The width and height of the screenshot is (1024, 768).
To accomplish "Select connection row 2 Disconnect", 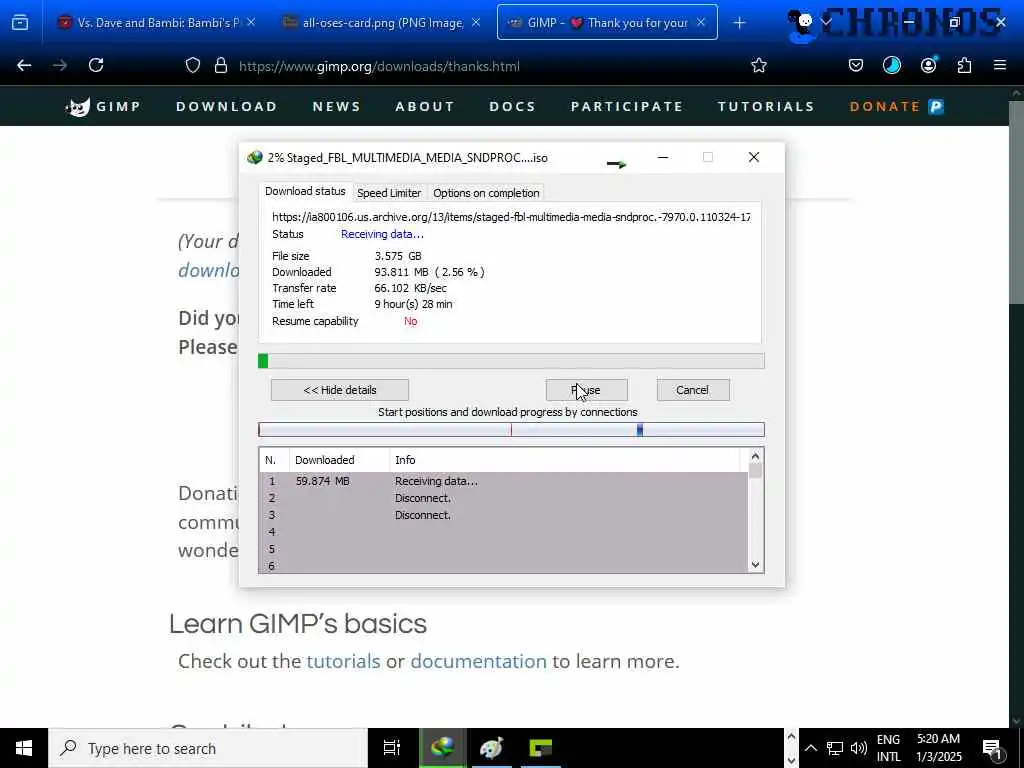I will [x=503, y=498].
